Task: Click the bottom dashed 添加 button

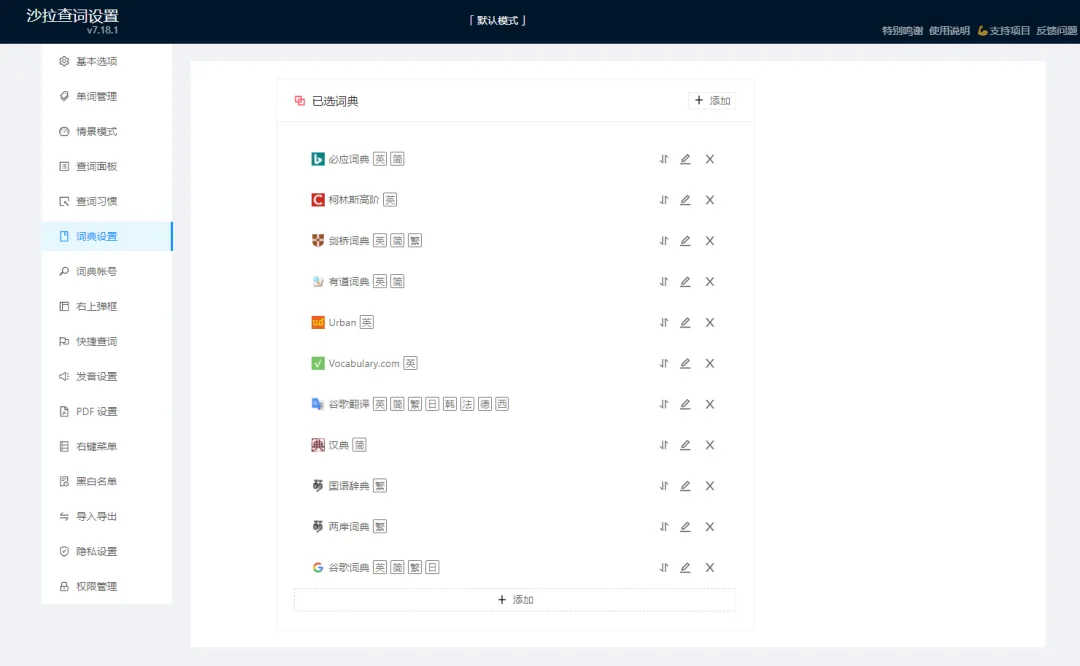Action: click(x=515, y=600)
